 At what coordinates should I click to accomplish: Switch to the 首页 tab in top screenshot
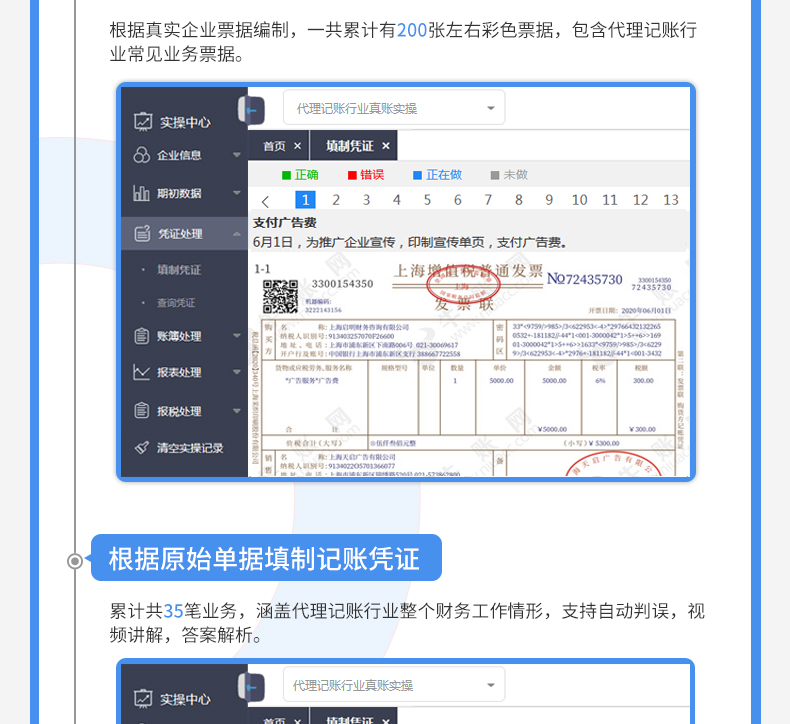click(274, 146)
